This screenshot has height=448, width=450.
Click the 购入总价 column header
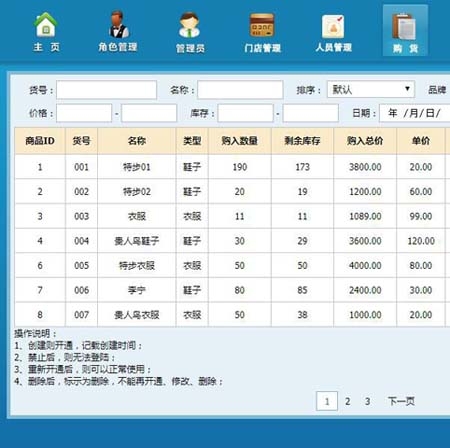[365, 141]
